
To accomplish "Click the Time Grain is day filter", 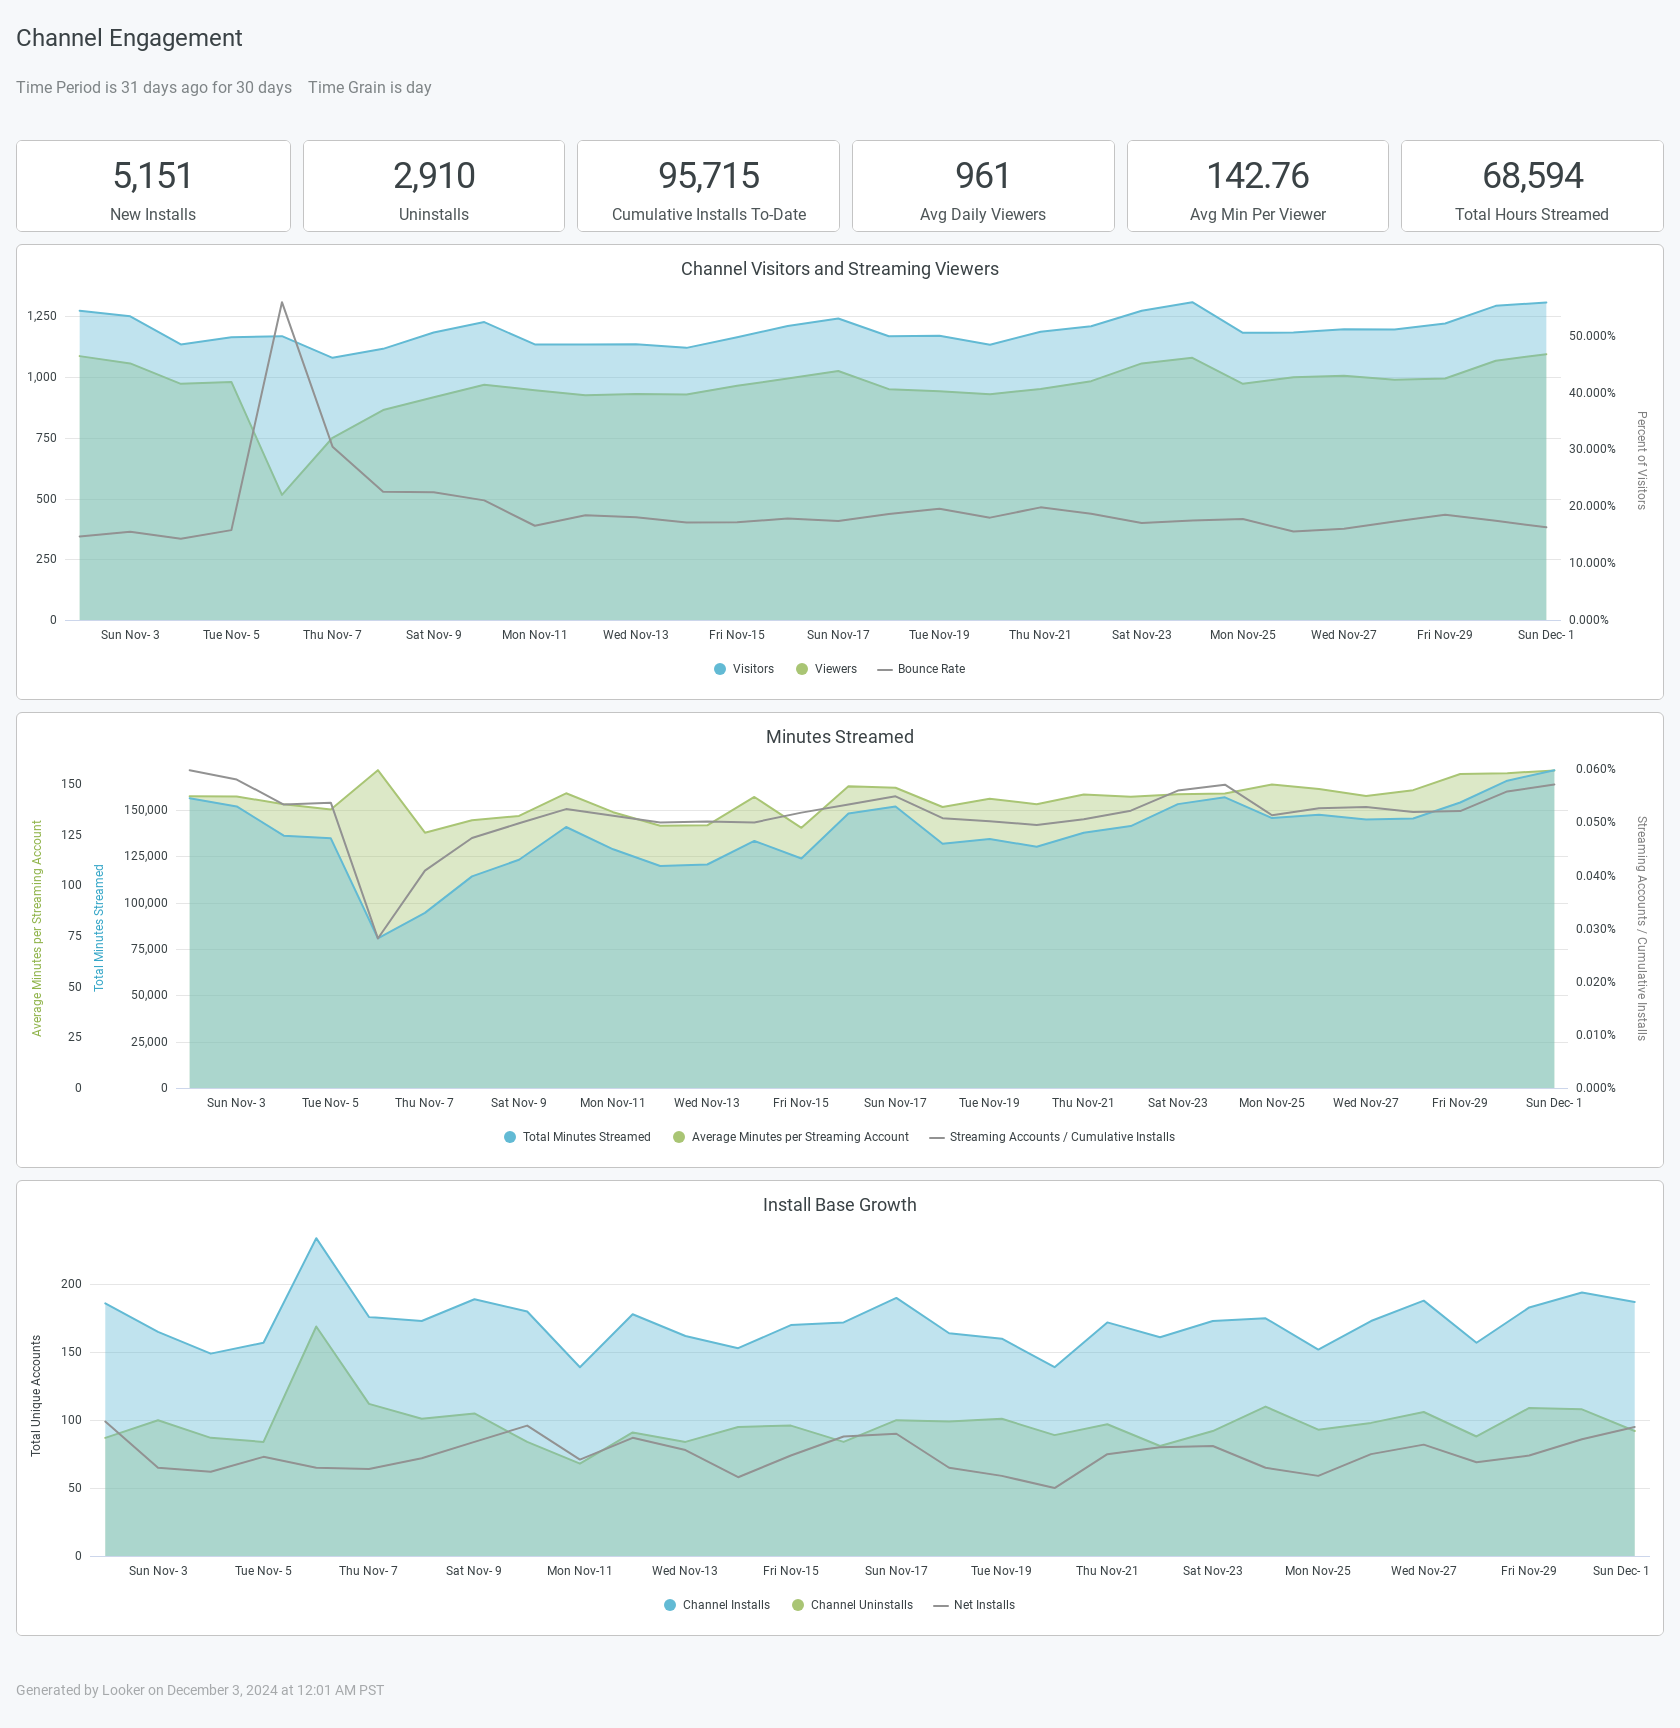I will [370, 87].
